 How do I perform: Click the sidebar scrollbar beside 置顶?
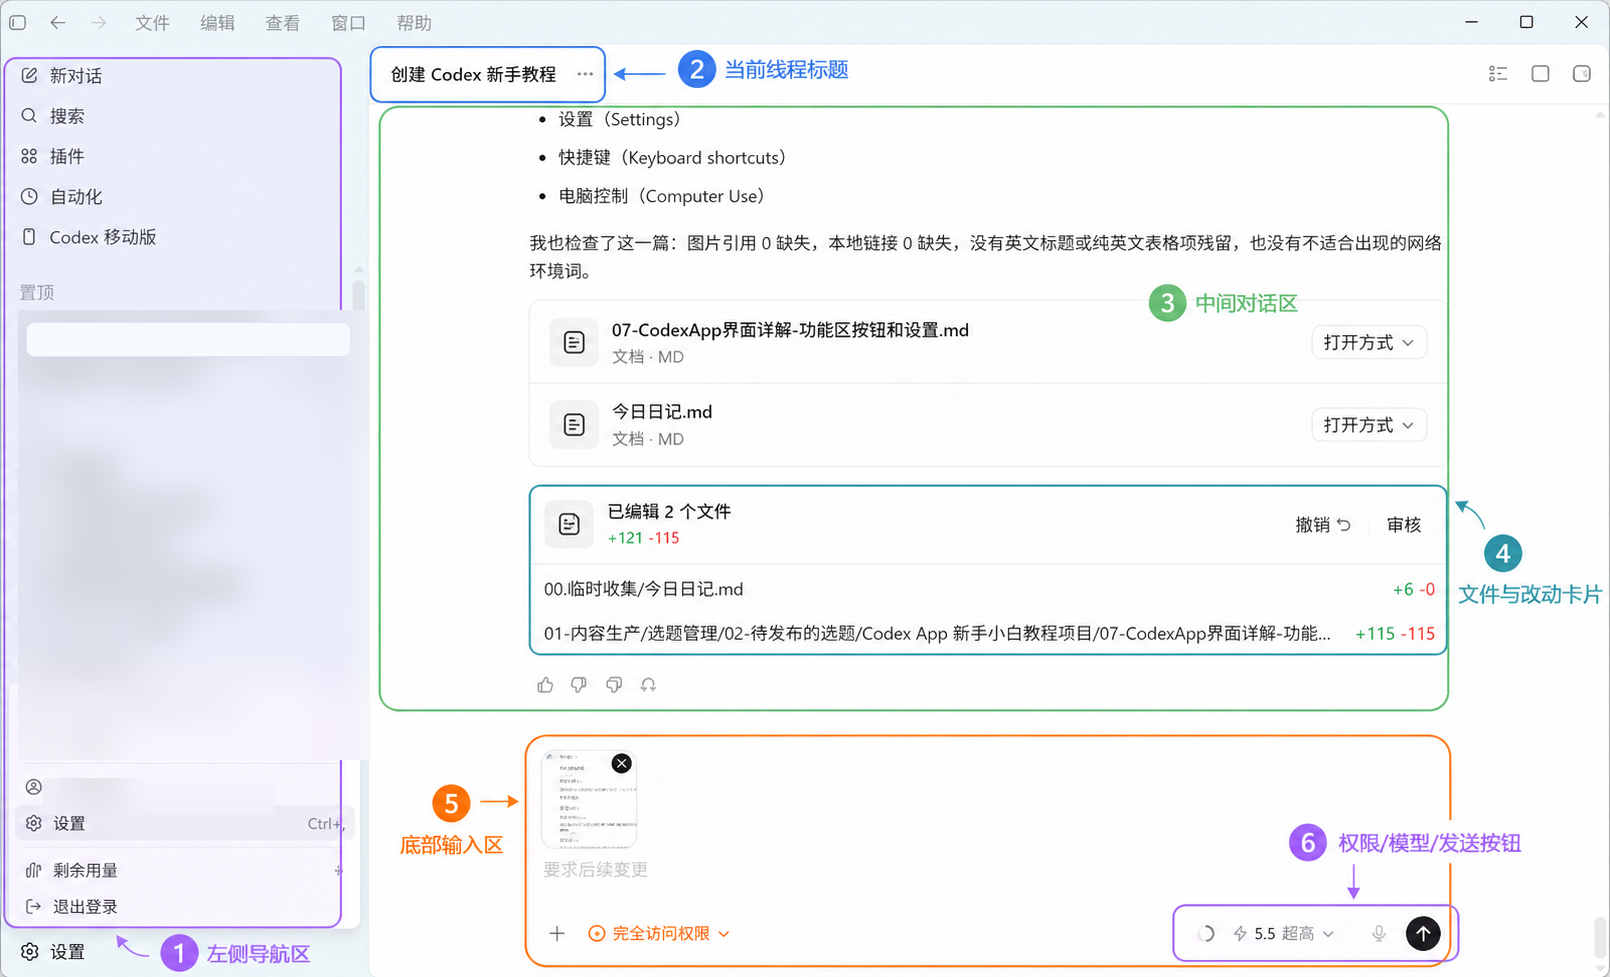click(x=359, y=295)
